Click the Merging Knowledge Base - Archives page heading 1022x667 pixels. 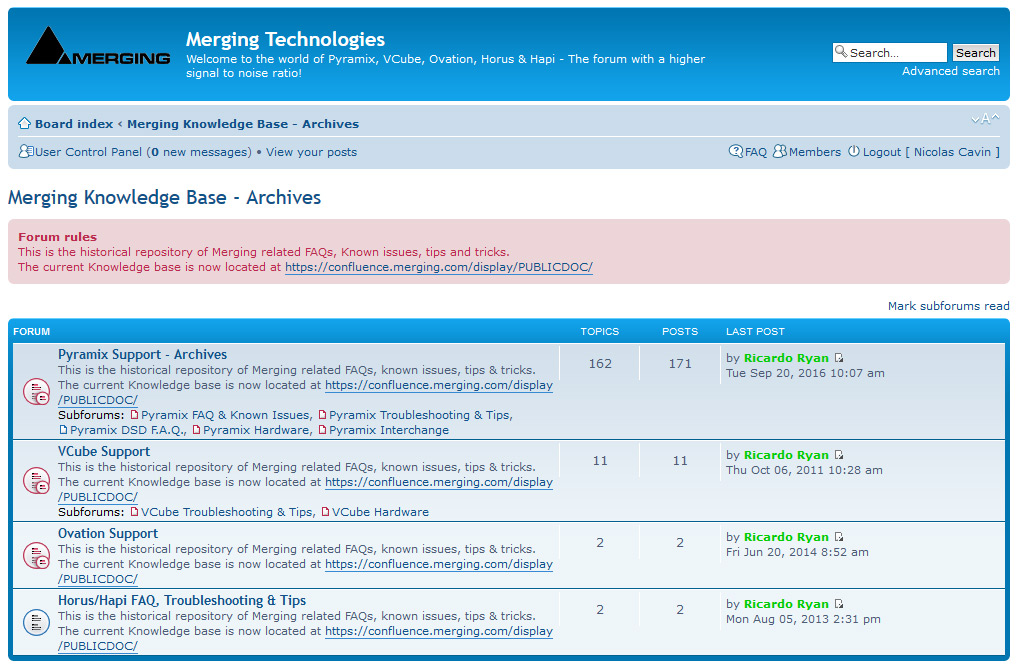pyautogui.click(x=164, y=198)
